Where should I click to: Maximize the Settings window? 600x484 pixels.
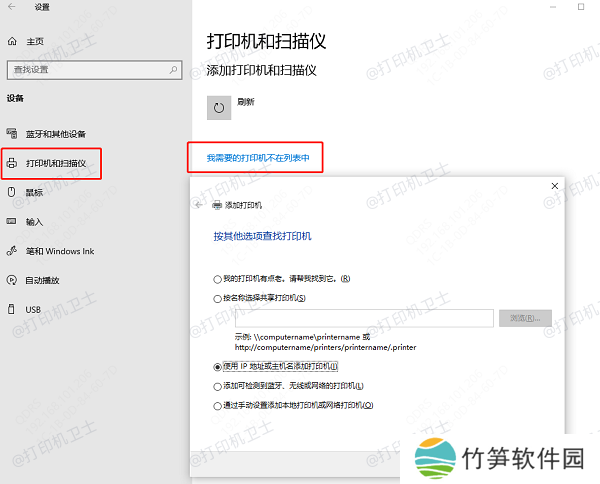point(581,7)
